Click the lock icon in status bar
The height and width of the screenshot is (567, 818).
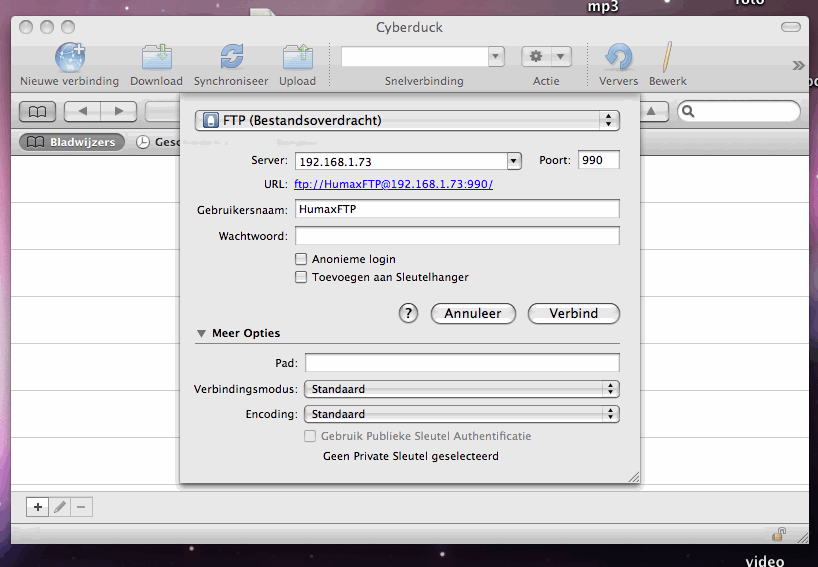tap(779, 534)
